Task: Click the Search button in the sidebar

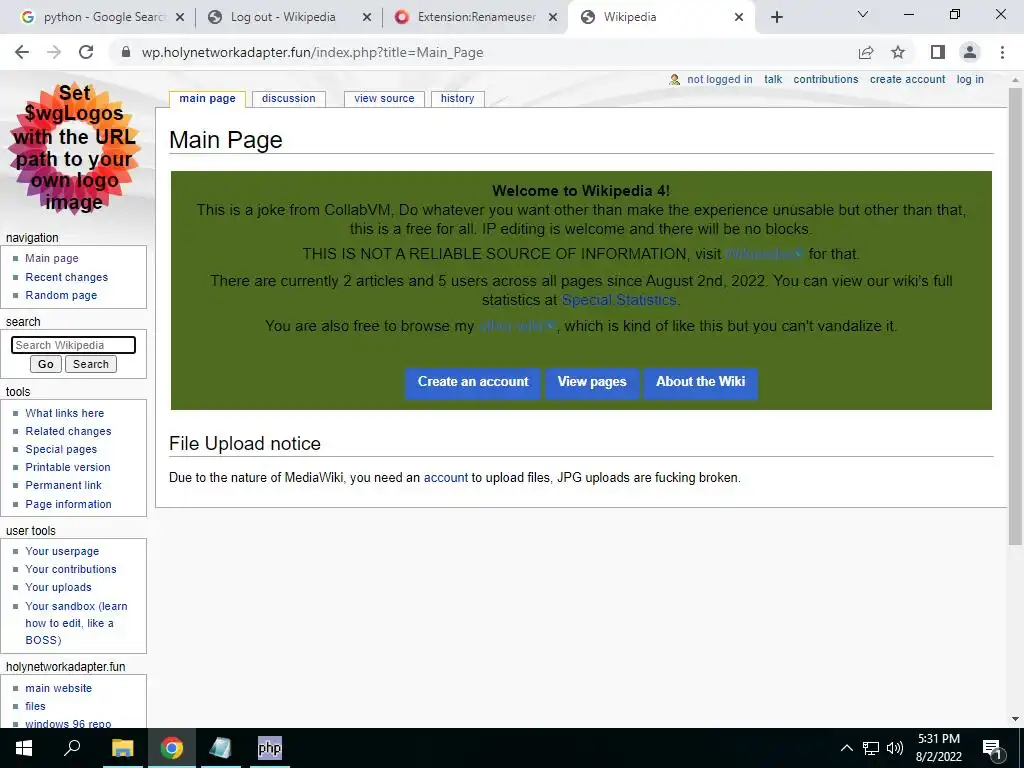Action: coord(91,364)
